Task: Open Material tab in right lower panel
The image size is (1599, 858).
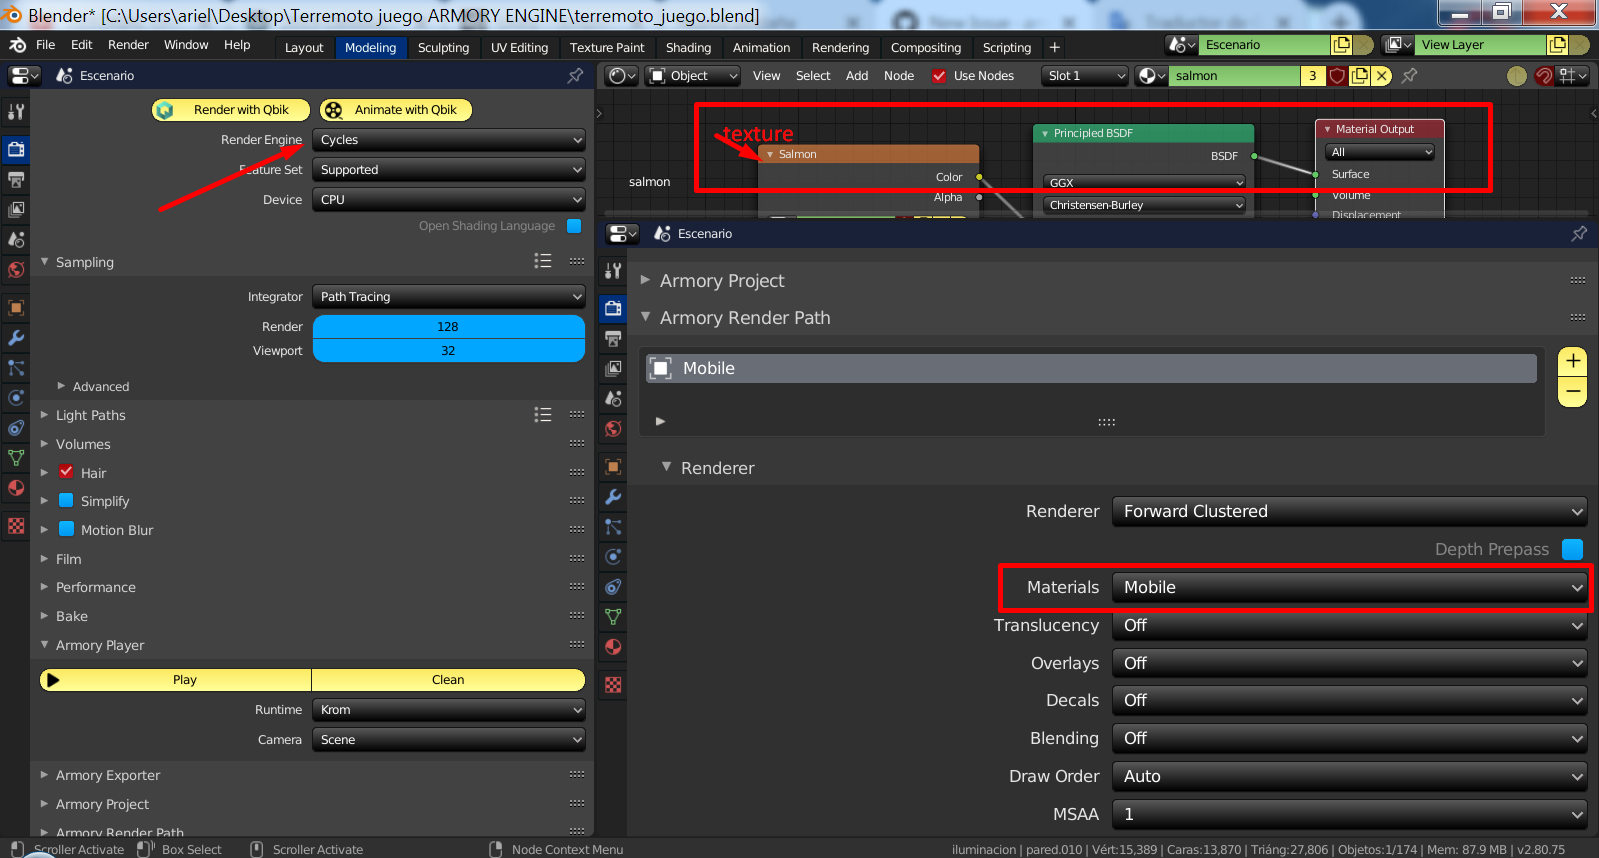Action: [613, 646]
